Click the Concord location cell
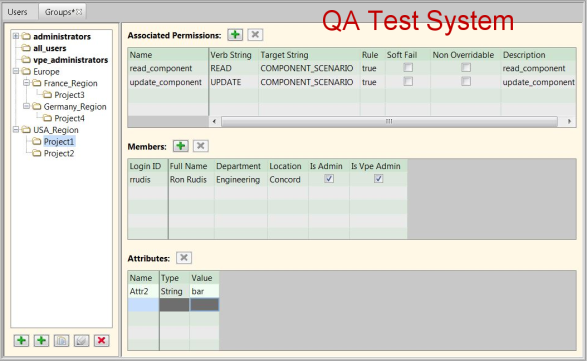 pyautogui.click(x=288, y=179)
